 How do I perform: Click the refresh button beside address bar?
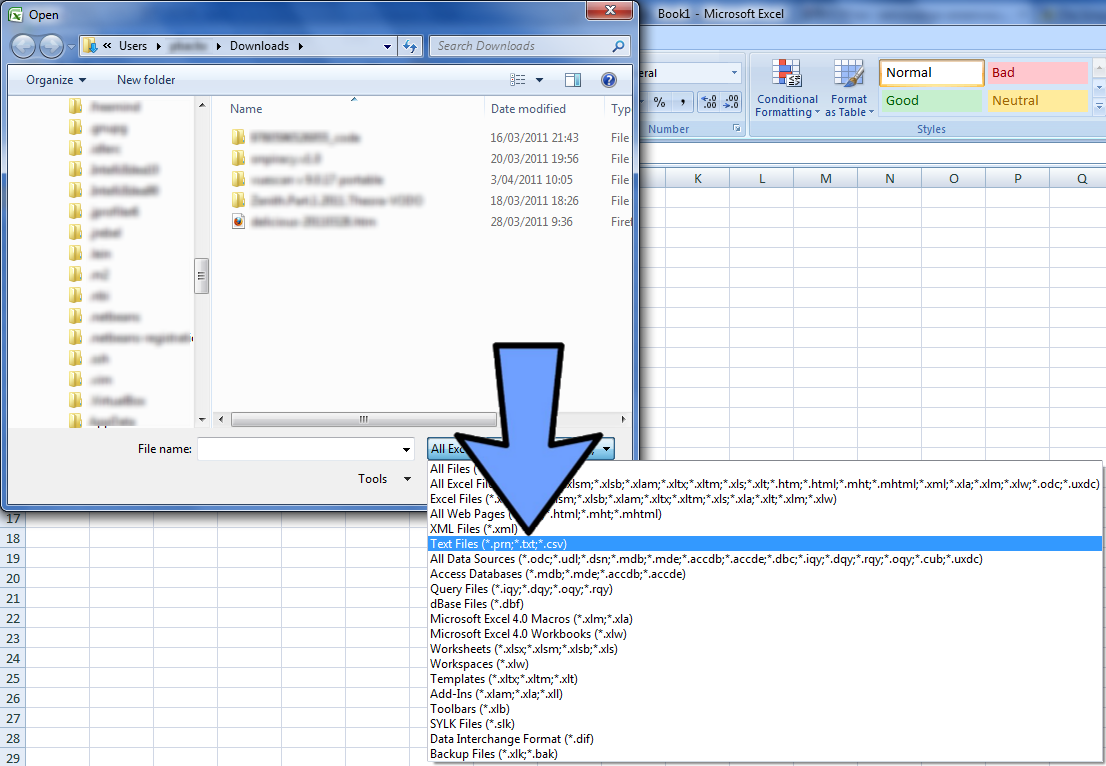point(410,47)
